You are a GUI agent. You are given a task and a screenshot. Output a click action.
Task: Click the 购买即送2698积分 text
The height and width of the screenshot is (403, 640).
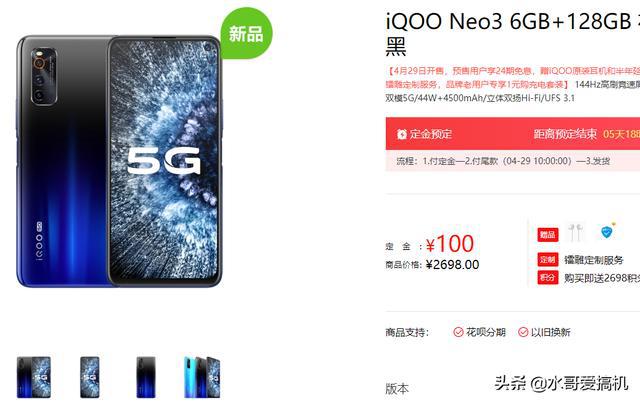[x=602, y=278]
